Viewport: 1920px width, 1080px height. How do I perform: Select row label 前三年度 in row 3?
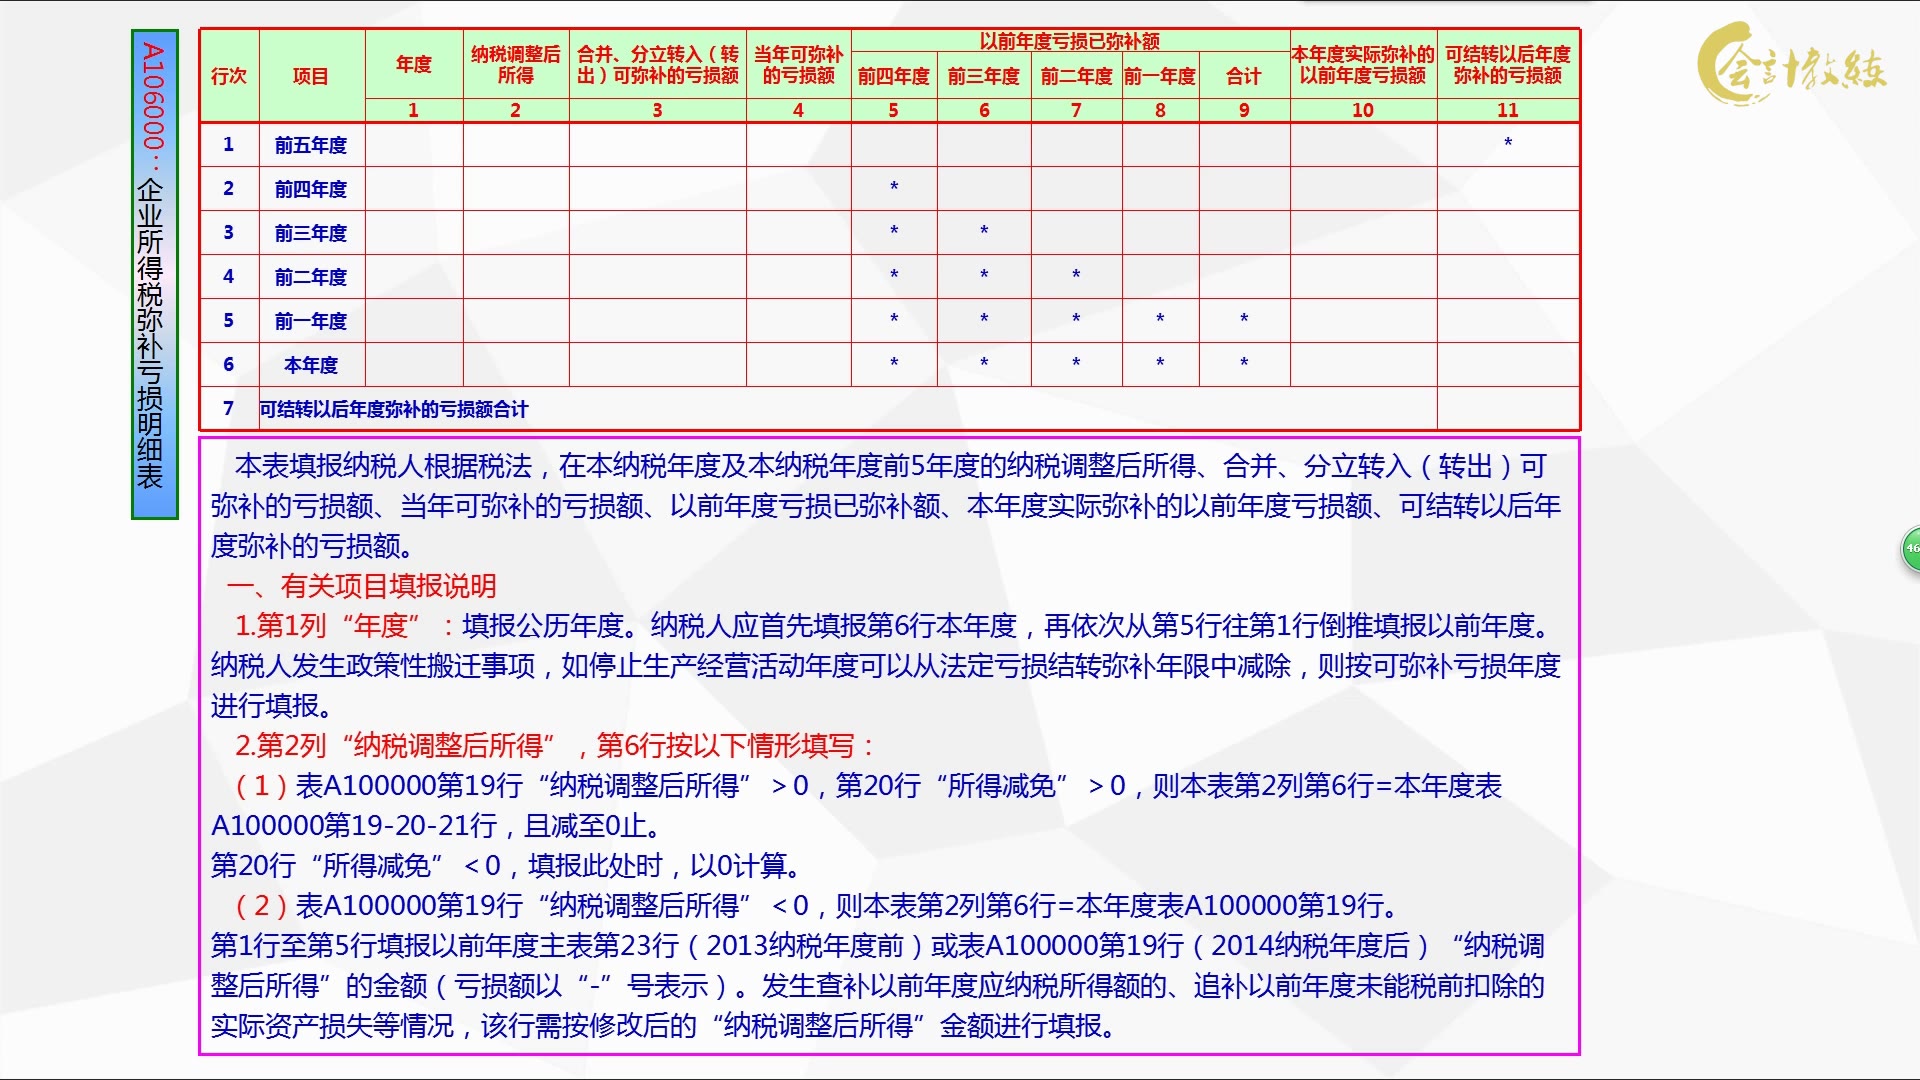(311, 233)
